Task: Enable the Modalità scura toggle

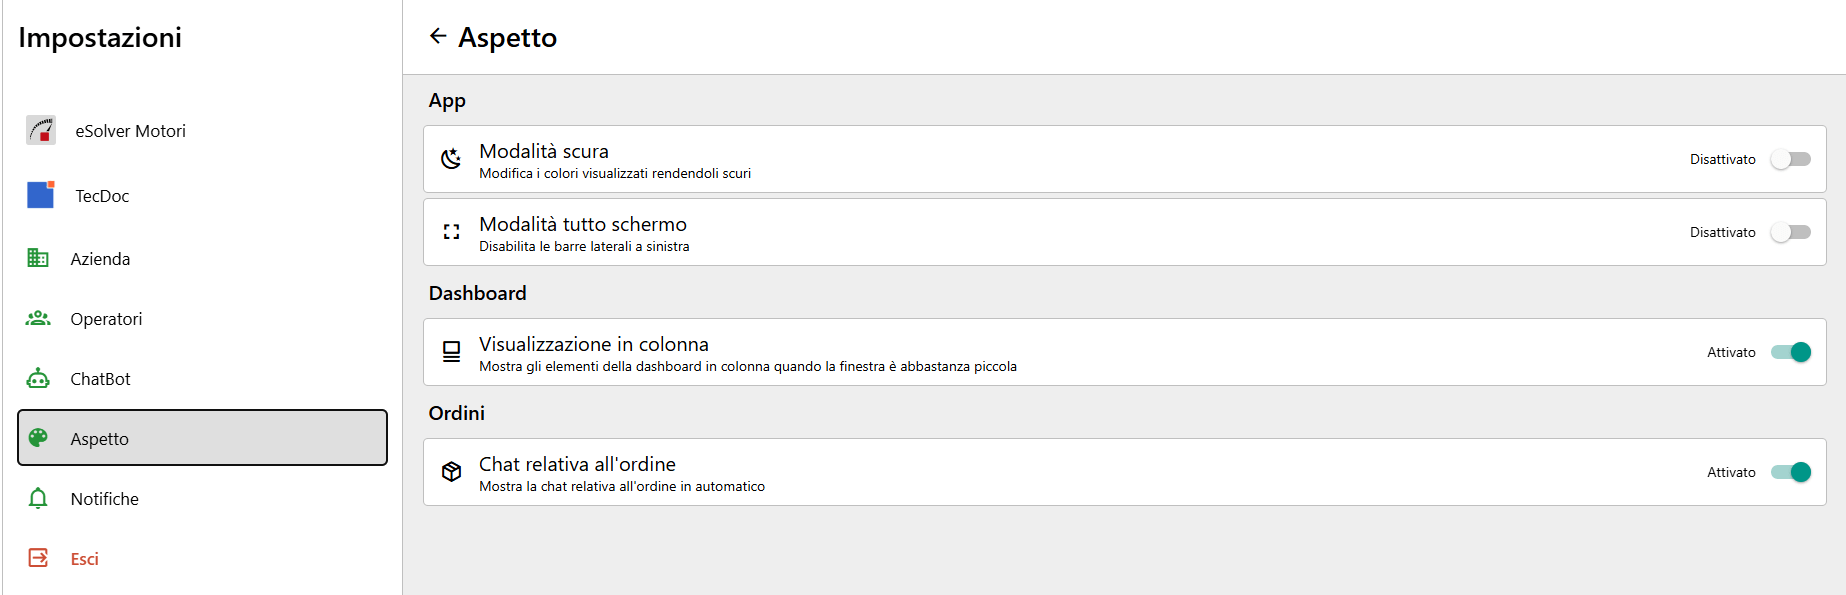Action: (1790, 159)
